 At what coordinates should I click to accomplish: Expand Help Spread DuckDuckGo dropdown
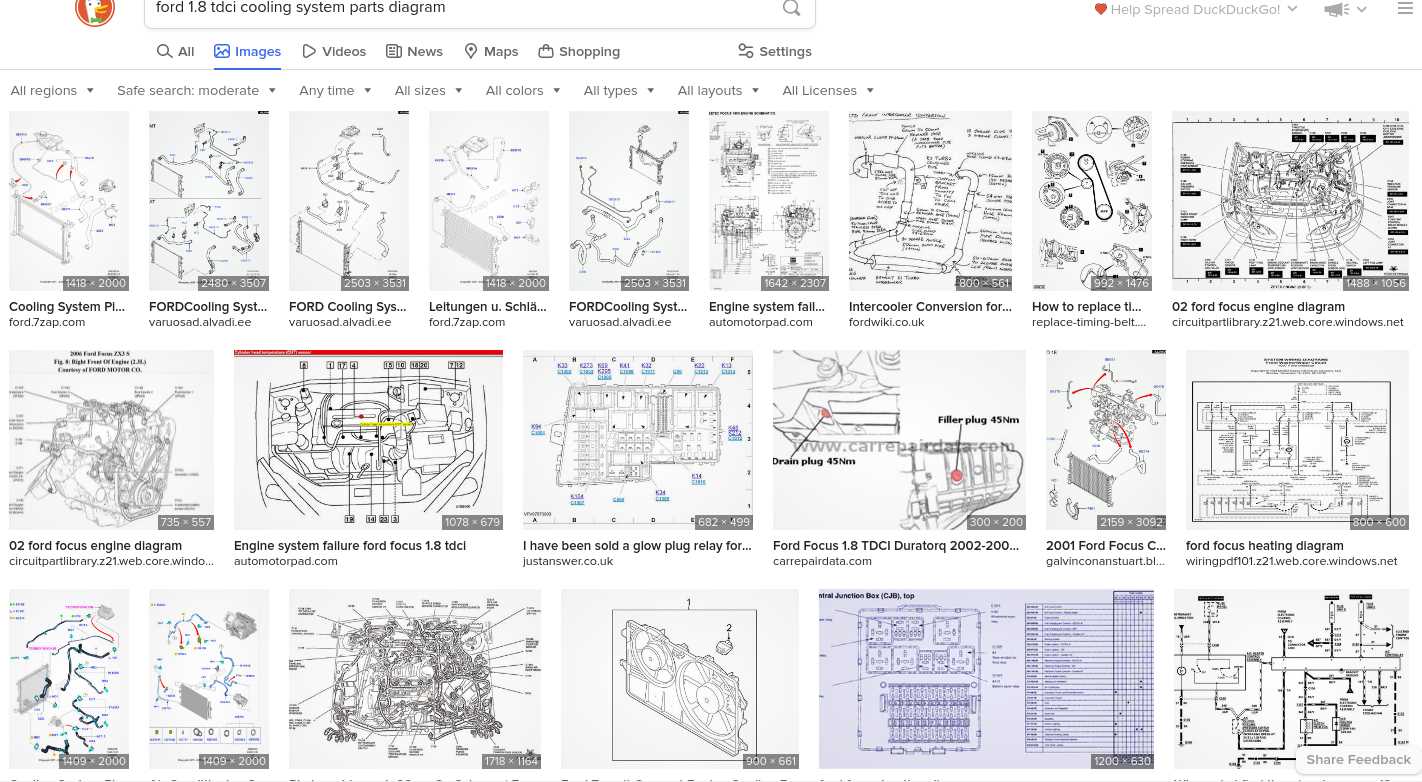click(x=1196, y=9)
